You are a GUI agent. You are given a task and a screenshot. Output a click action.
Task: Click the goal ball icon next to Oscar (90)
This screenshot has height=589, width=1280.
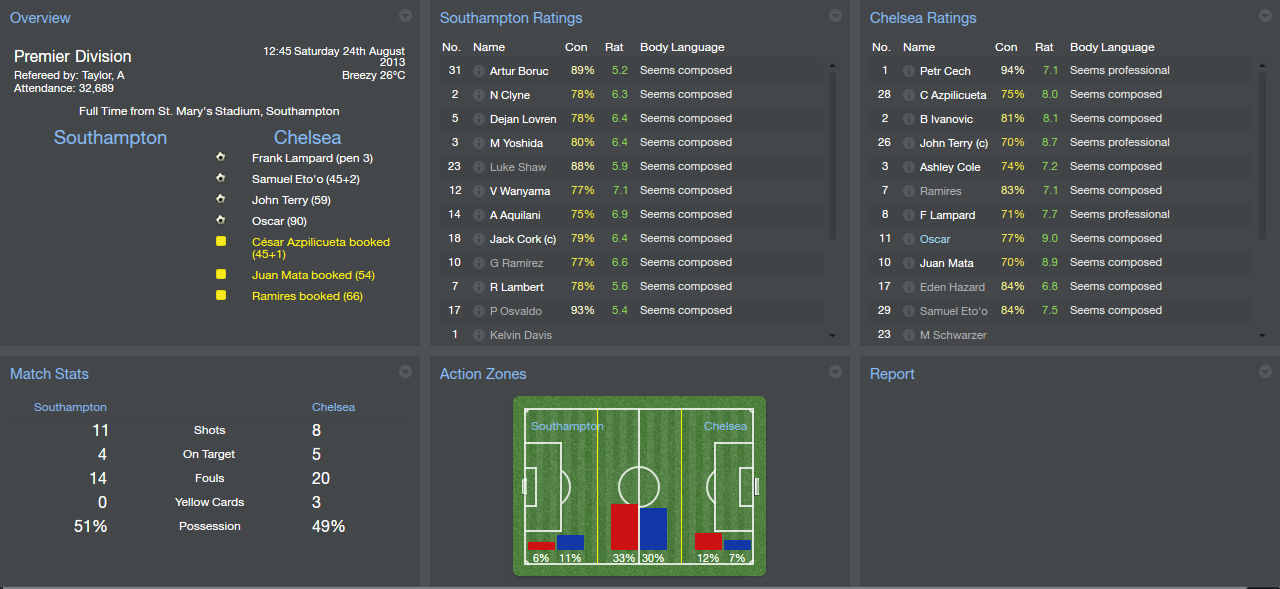point(220,221)
